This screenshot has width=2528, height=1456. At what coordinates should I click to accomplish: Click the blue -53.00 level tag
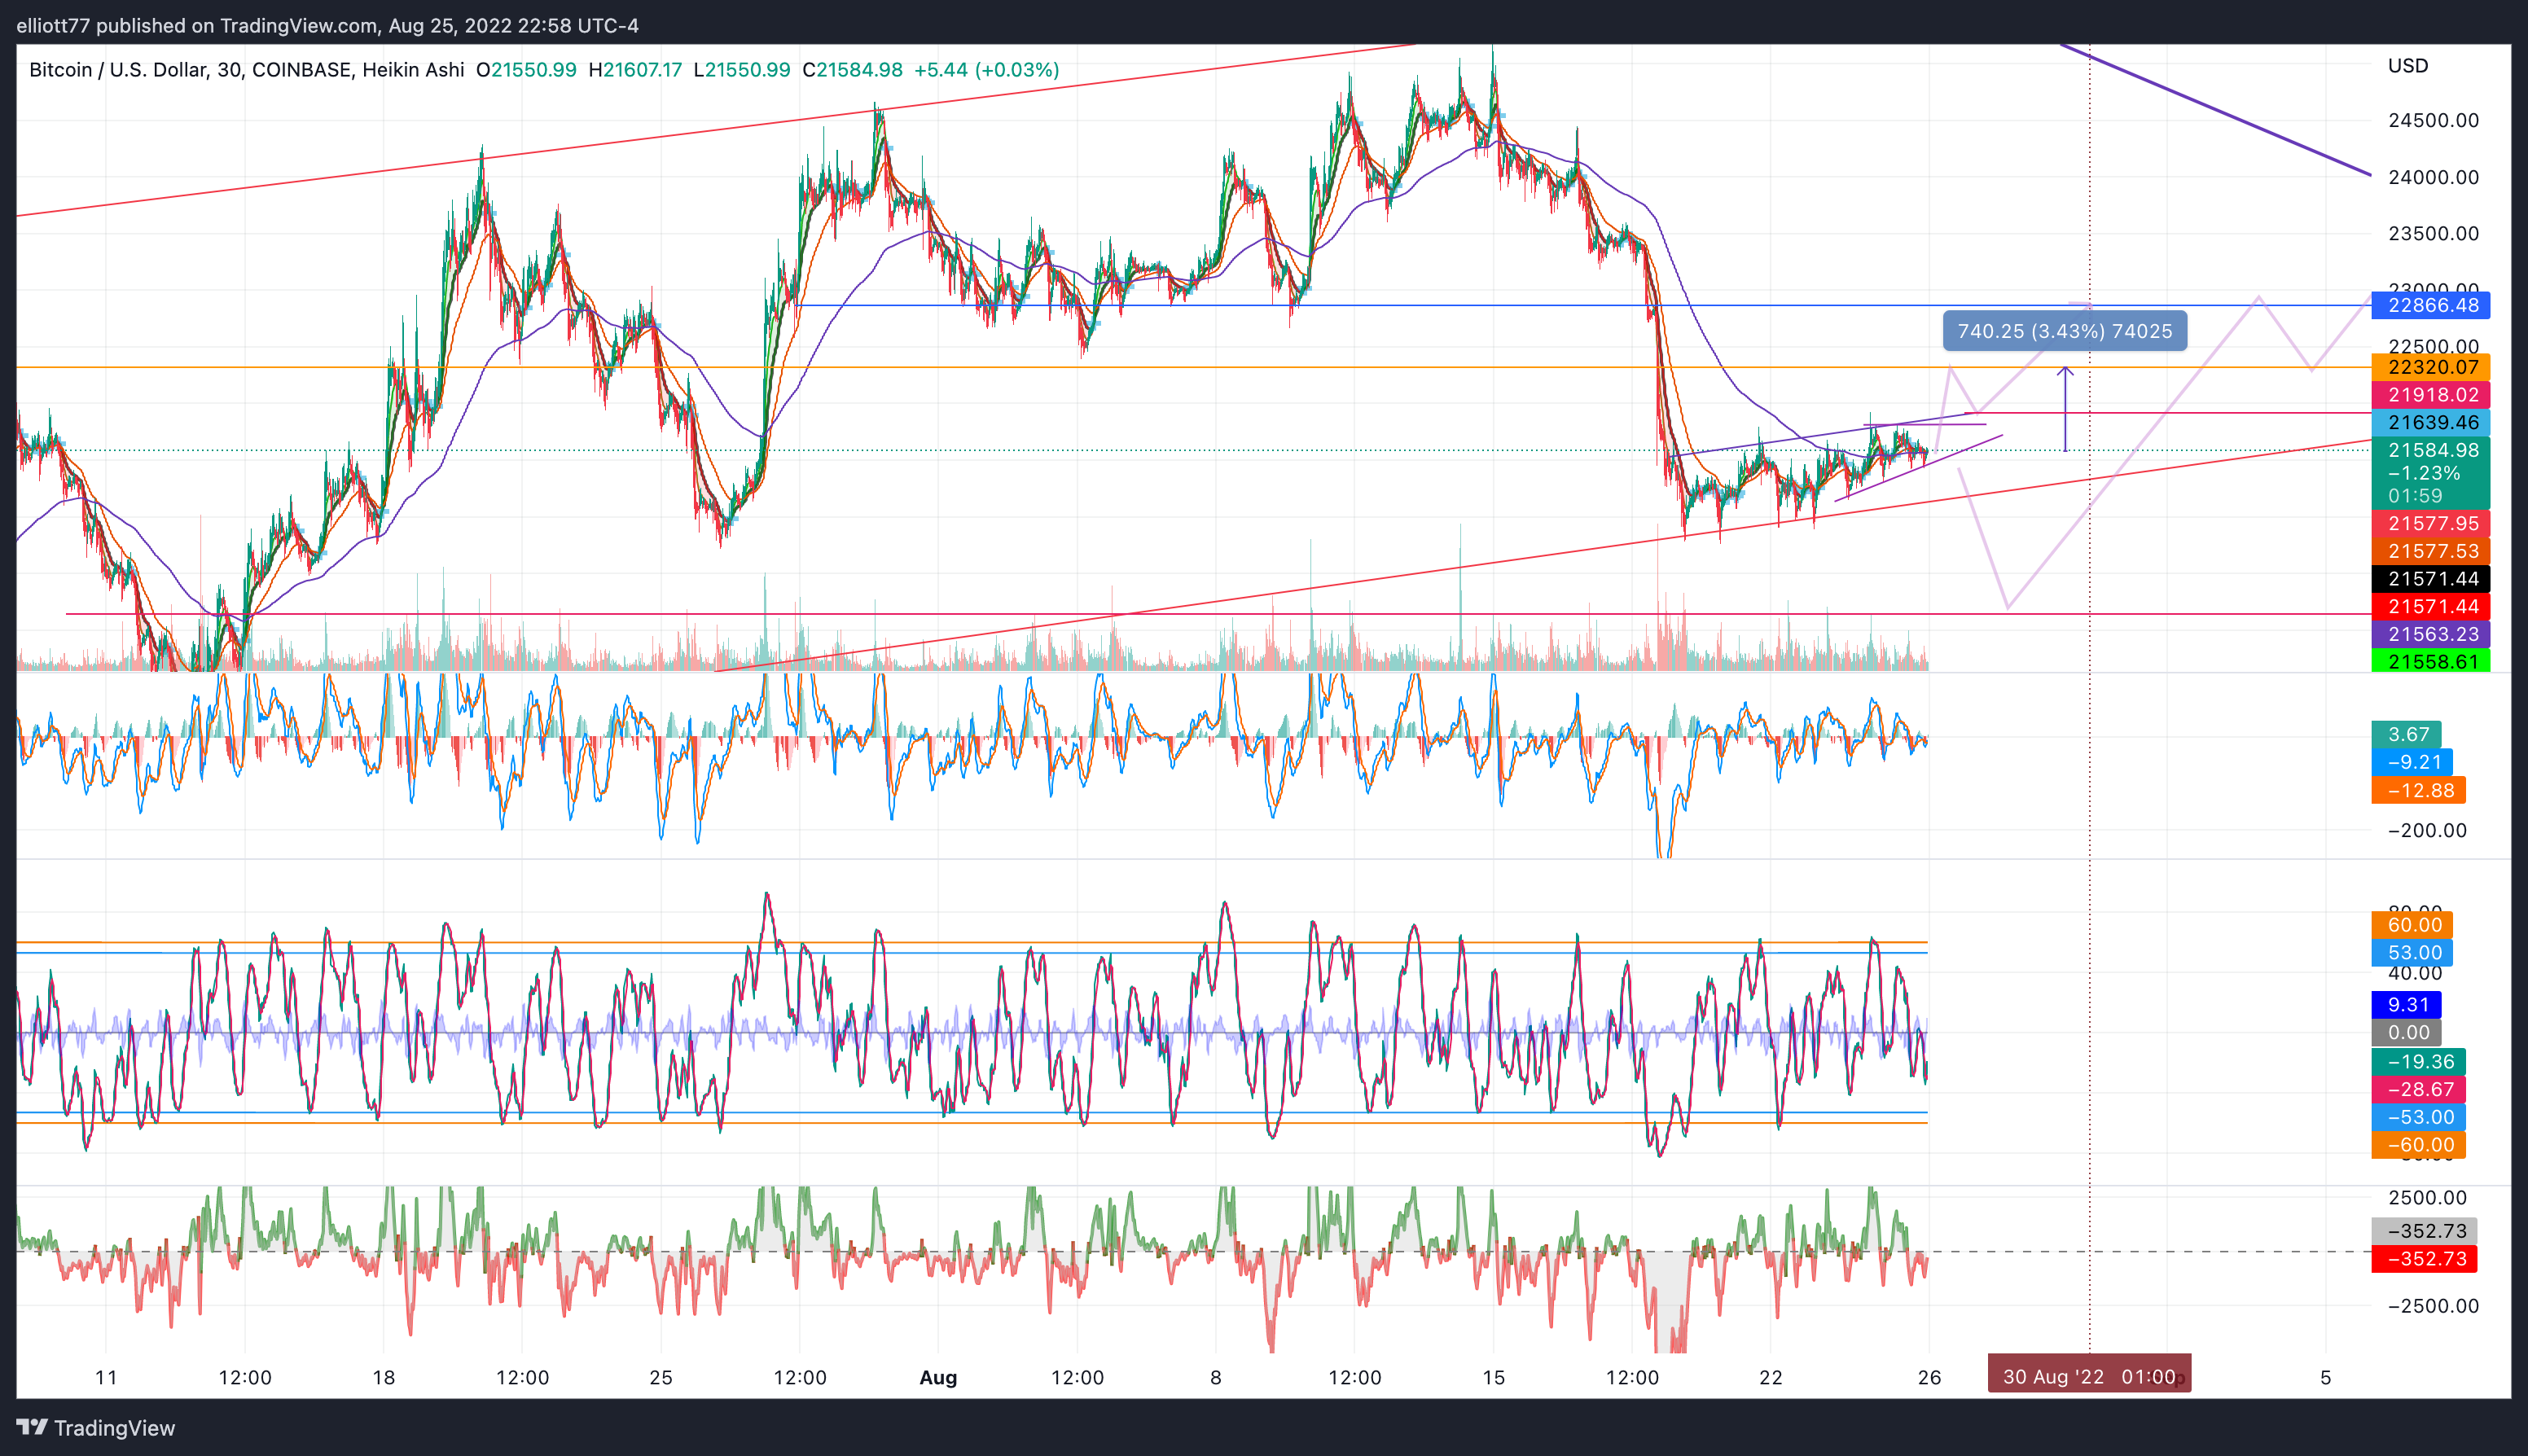click(x=2418, y=1117)
